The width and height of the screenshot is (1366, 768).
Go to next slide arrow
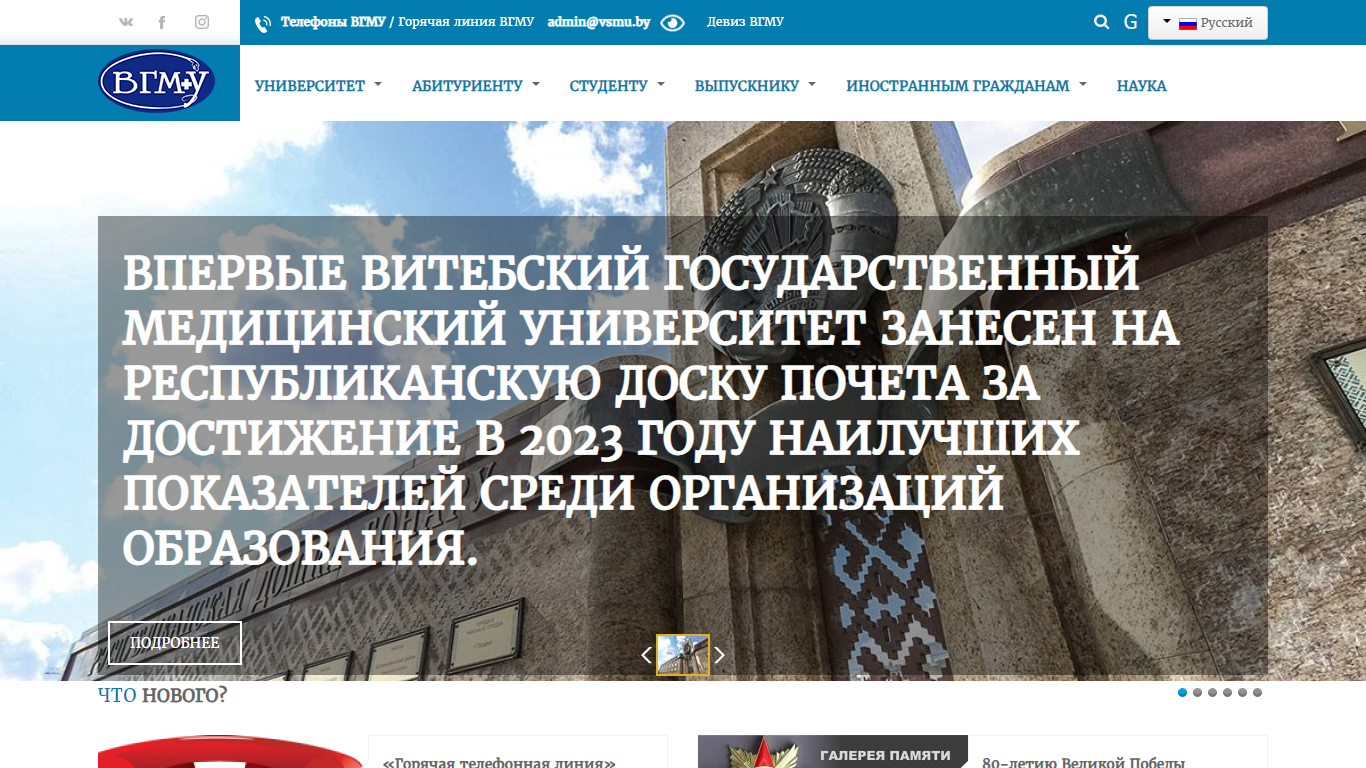click(719, 655)
